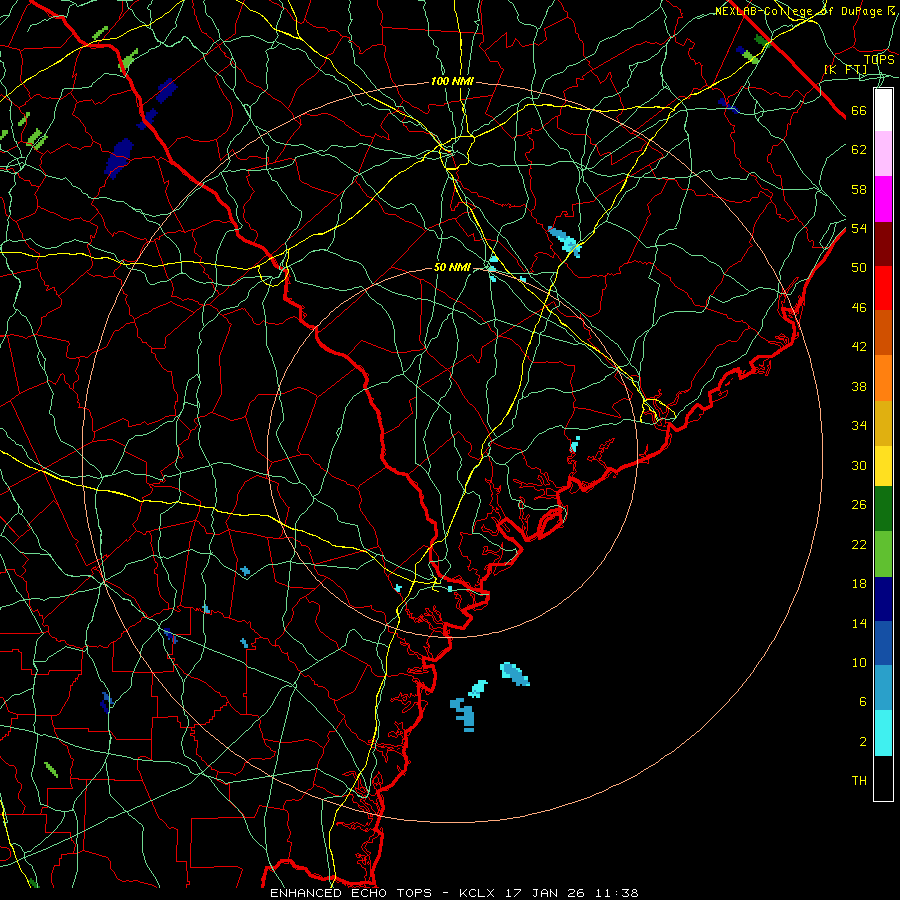
Task: Click the '100 NMI' range ring label
Action: pos(452,82)
